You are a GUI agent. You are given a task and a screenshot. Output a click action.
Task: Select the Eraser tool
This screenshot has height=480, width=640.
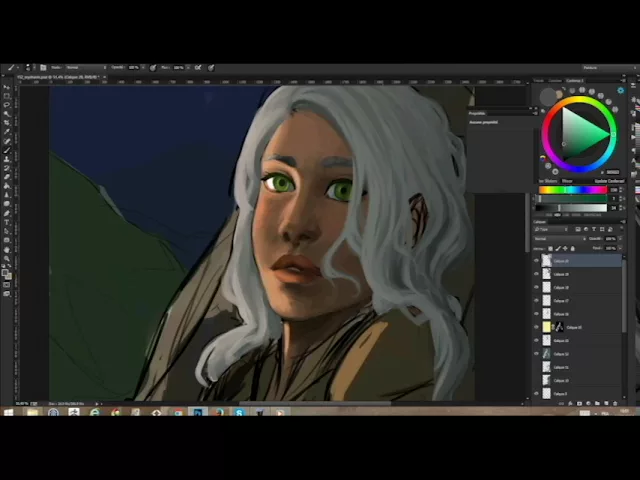[x=7, y=177]
